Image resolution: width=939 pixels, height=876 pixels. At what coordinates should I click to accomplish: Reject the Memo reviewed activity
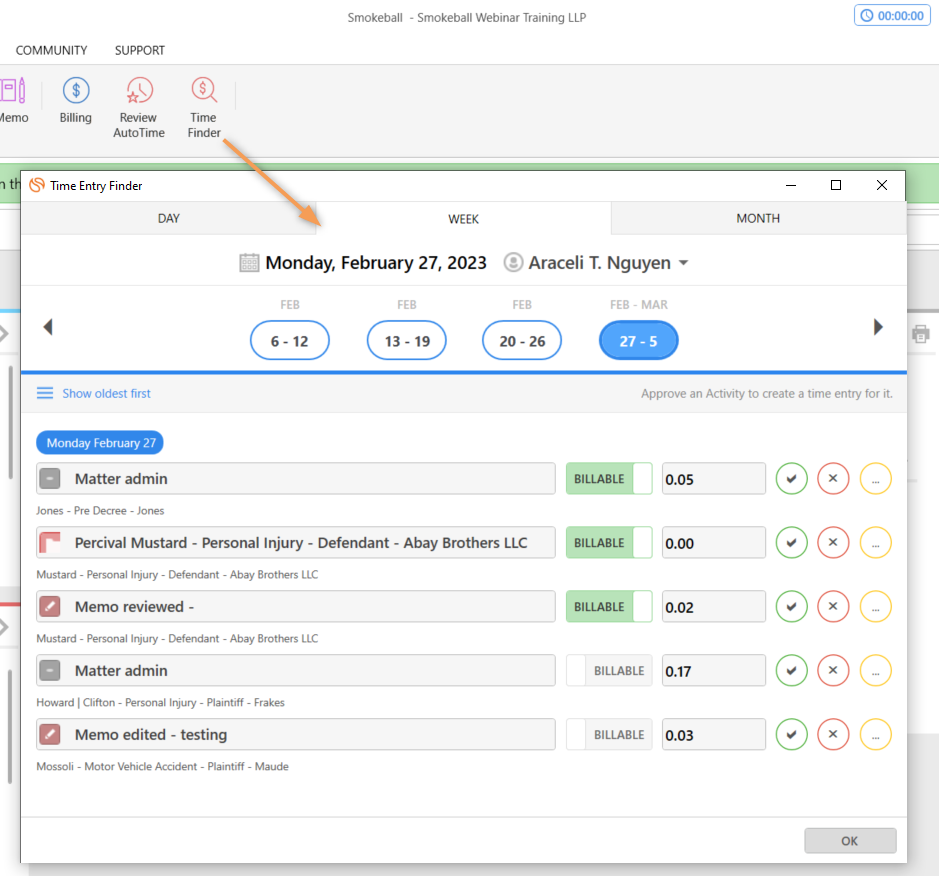[833, 607]
